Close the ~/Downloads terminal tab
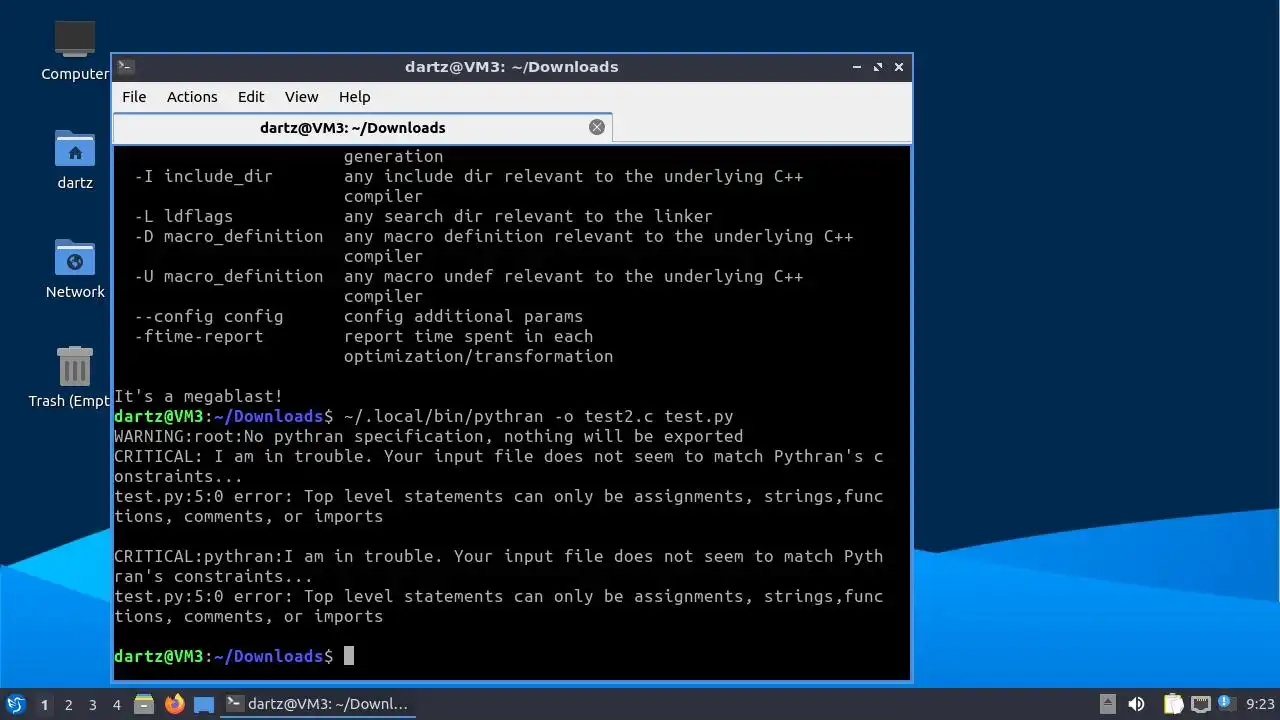 click(597, 127)
